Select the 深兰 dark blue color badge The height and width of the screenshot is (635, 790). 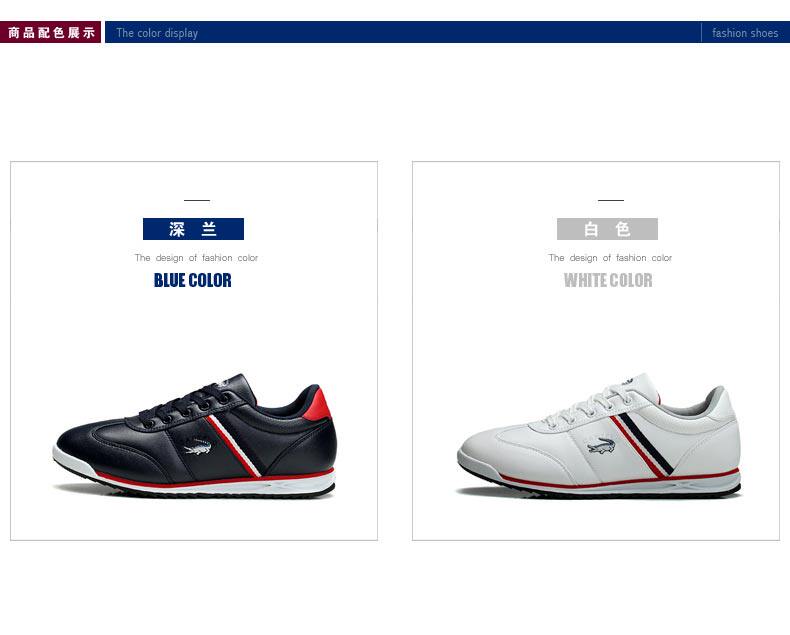point(193,229)
